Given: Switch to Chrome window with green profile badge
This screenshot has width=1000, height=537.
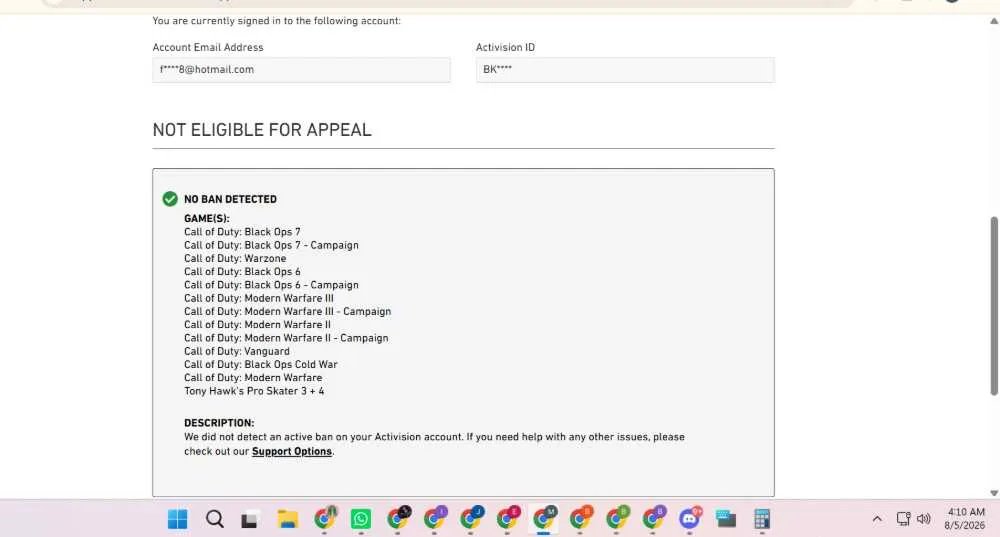Looking at the screenshot, I should pos(617,519).
